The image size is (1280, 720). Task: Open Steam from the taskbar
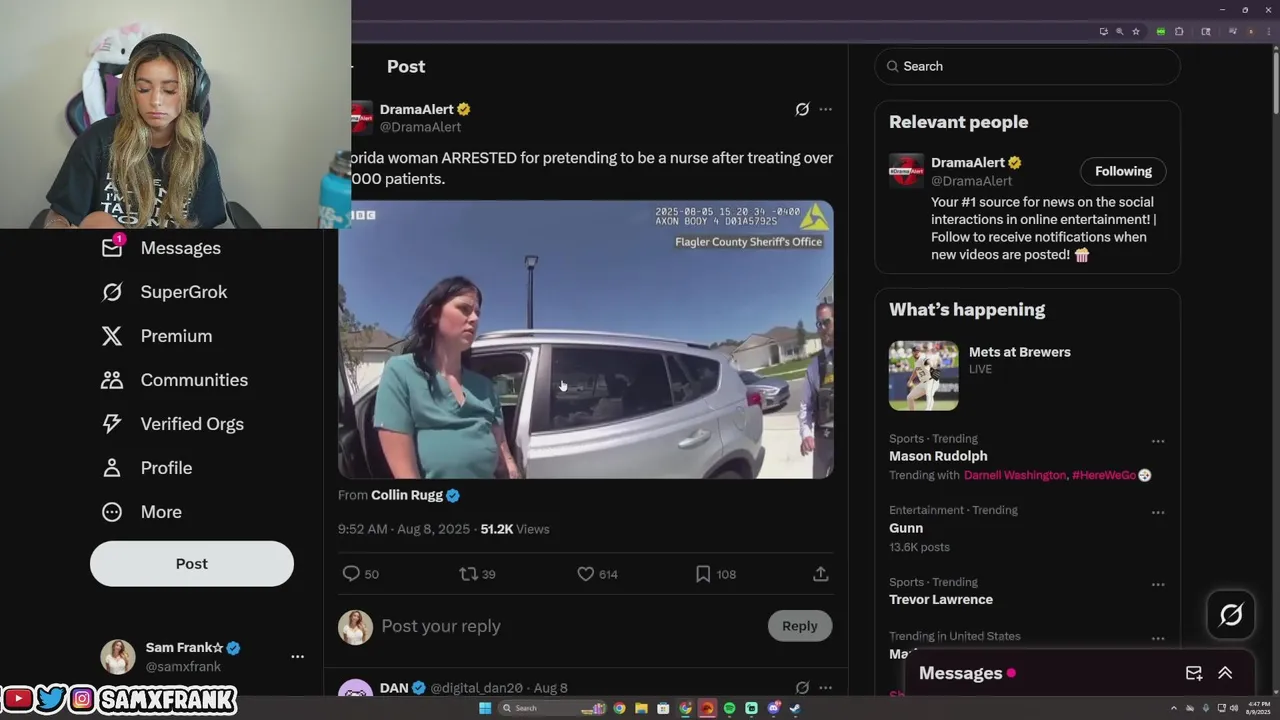pyautogui.click(x=795, y=708)
